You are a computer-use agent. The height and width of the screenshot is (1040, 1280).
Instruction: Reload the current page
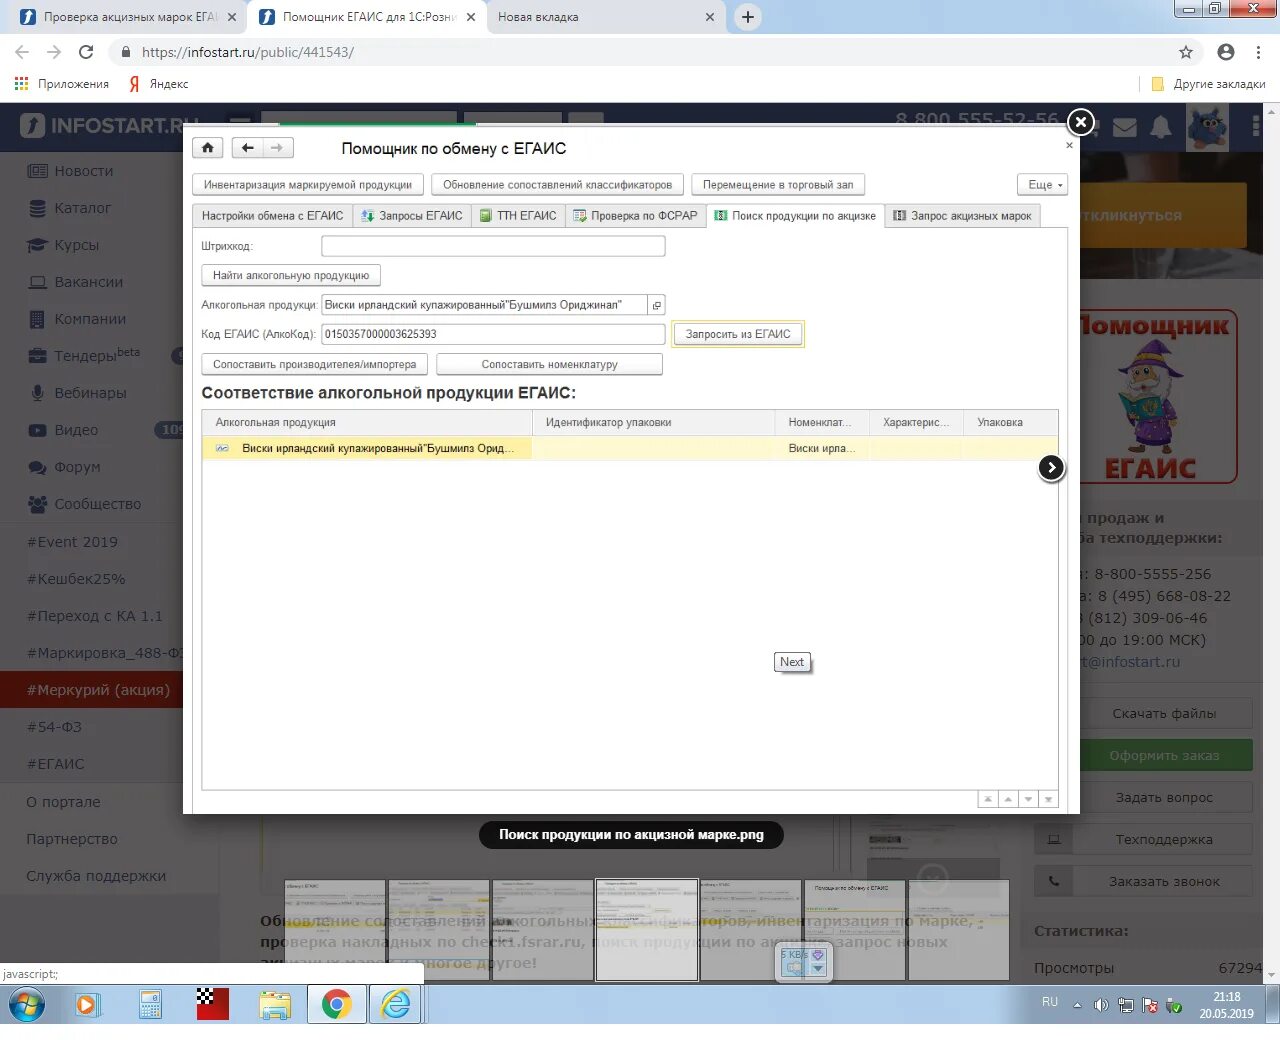pyautogui.click(x=86, y=52)
